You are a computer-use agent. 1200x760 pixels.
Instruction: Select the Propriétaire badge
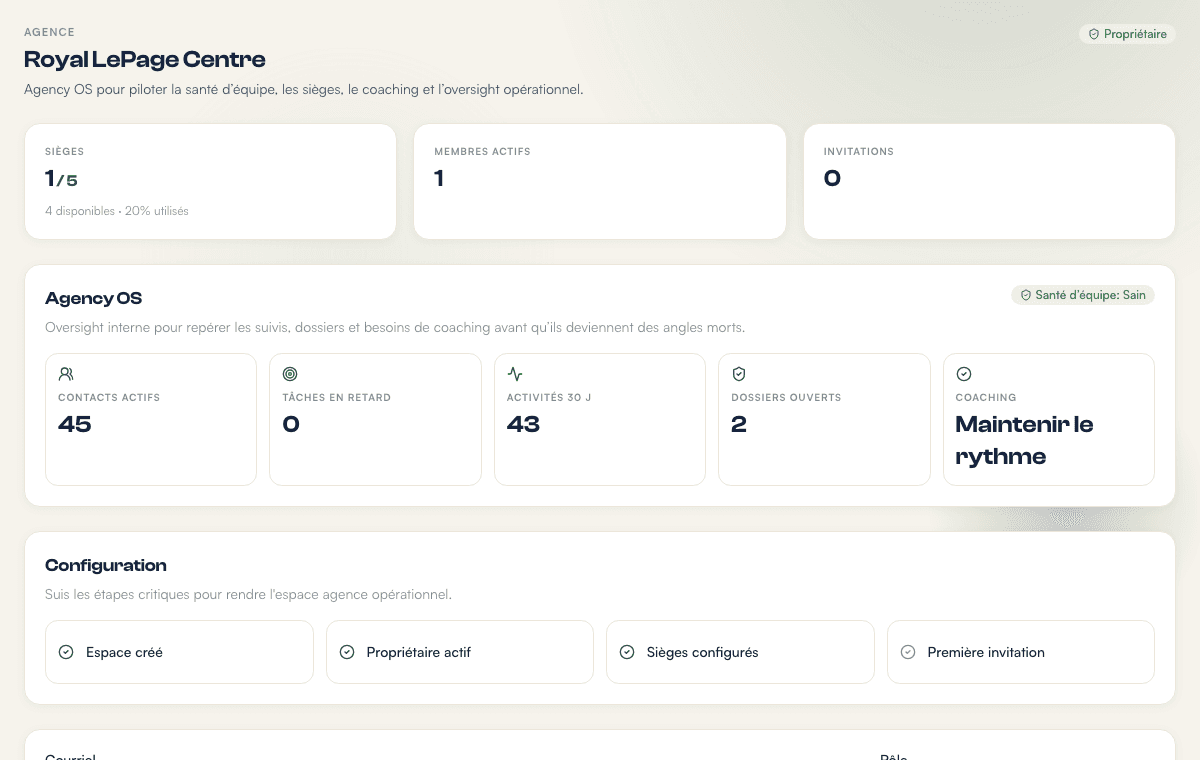tap(1127, 34)
